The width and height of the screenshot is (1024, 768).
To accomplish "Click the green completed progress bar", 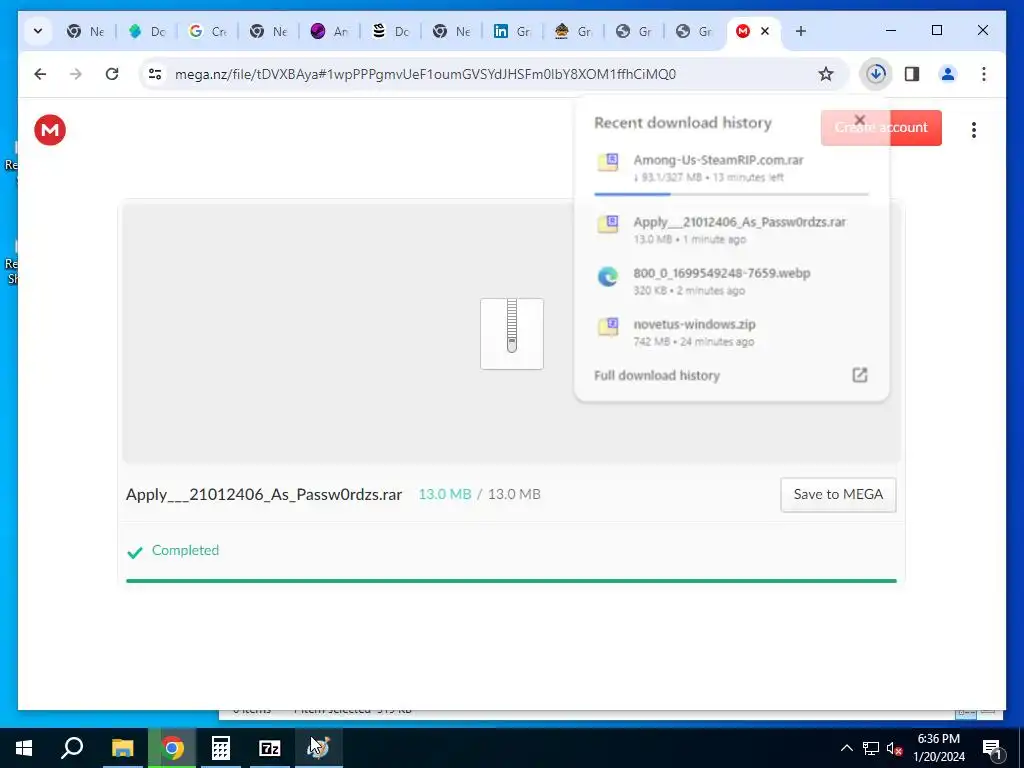I will [511, 581].
